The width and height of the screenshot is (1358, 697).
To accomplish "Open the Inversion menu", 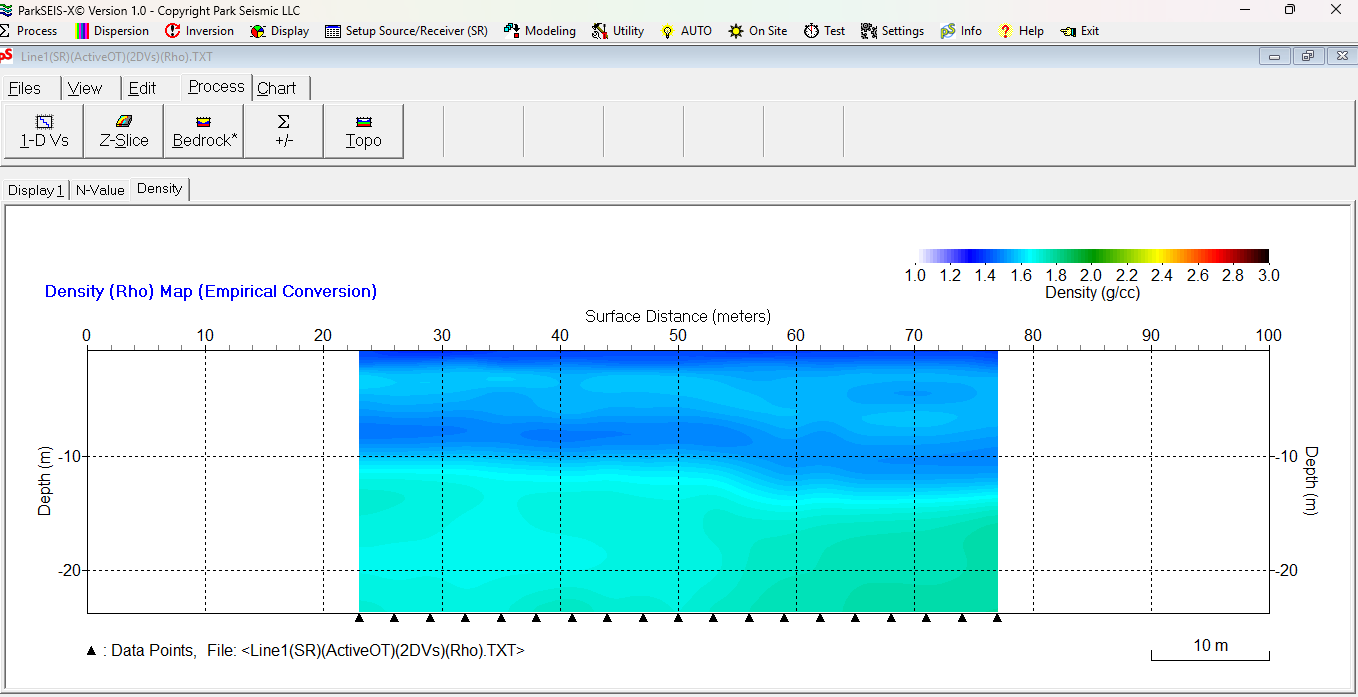I will click(199, 31).
